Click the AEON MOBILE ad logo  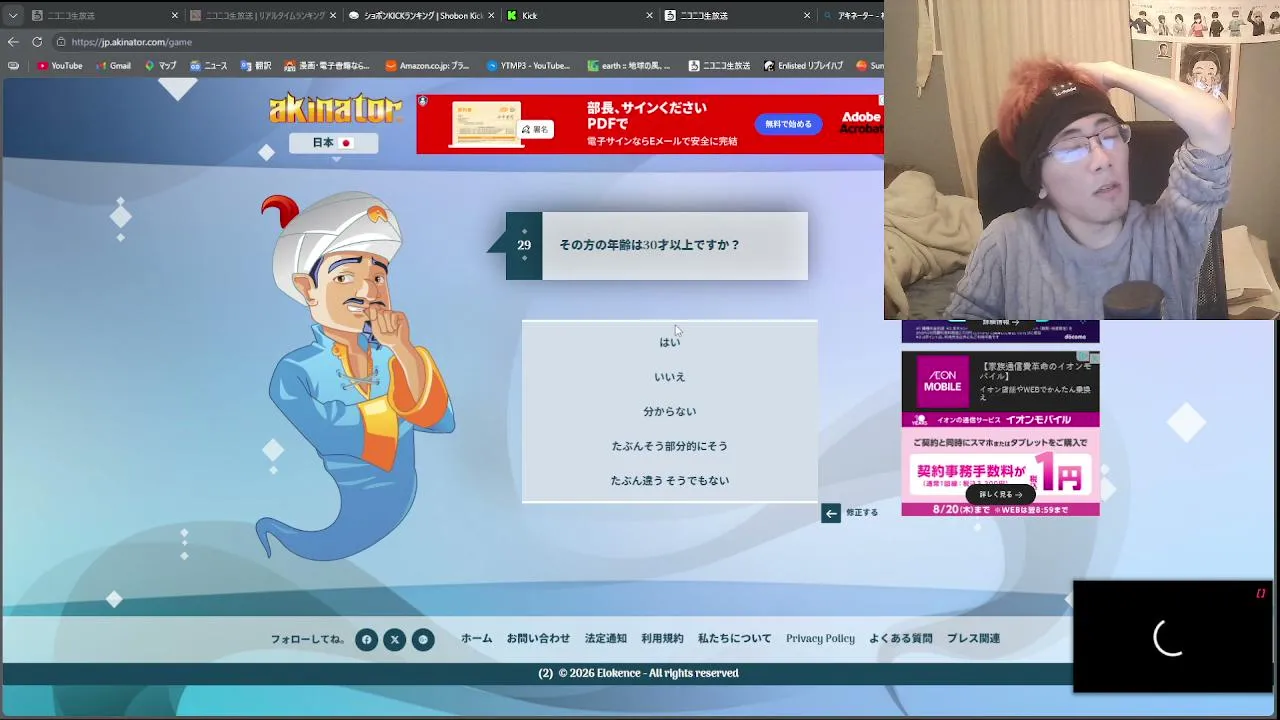(x=943, y=382)
